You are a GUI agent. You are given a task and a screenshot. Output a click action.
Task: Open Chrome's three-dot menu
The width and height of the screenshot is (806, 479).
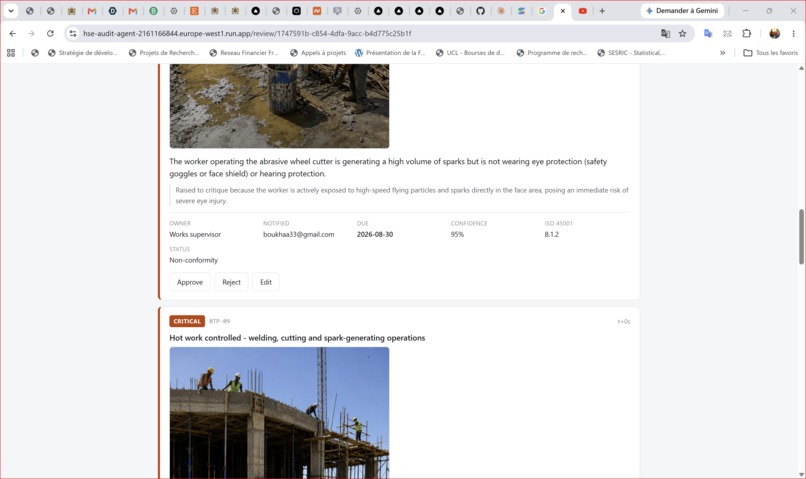(x=793, y=33)
